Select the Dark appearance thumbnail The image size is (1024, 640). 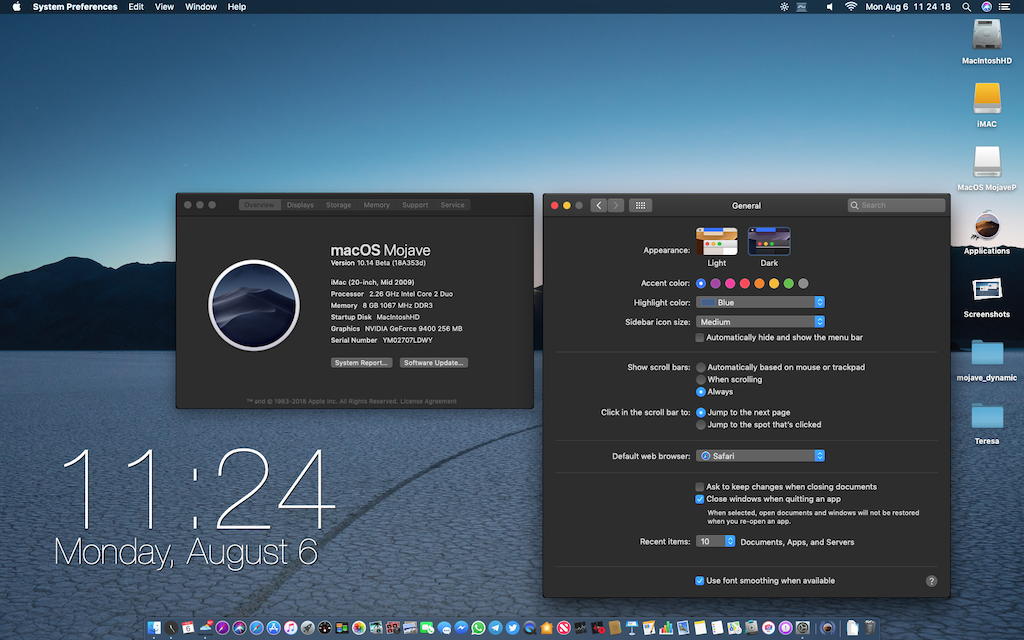(769, 242)
